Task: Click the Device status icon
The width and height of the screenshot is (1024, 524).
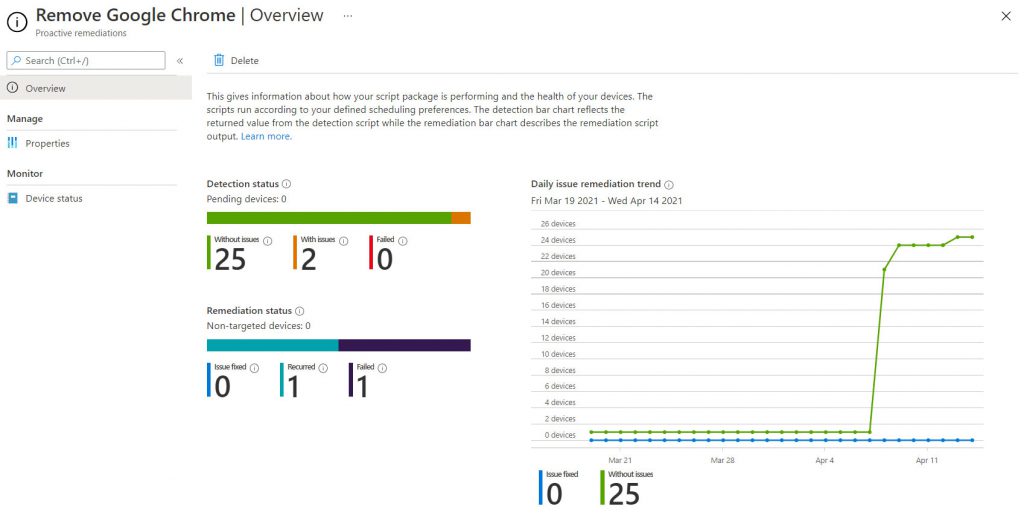Action: tap(12, 198)
